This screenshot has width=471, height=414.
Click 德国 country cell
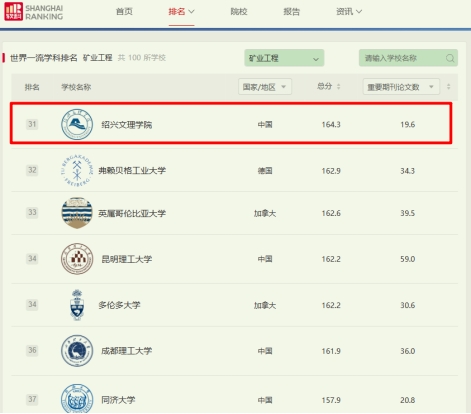265,171
